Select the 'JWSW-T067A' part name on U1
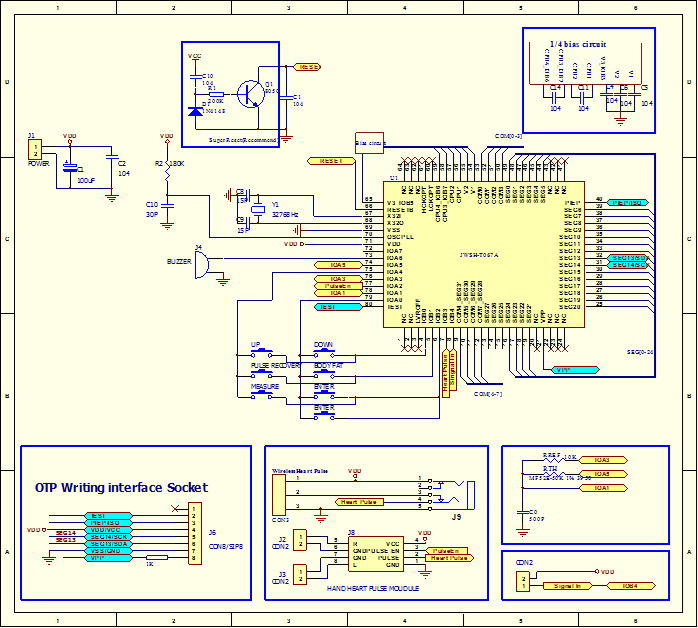The height and width of the screenshot is (628, 698). [479, 255]
